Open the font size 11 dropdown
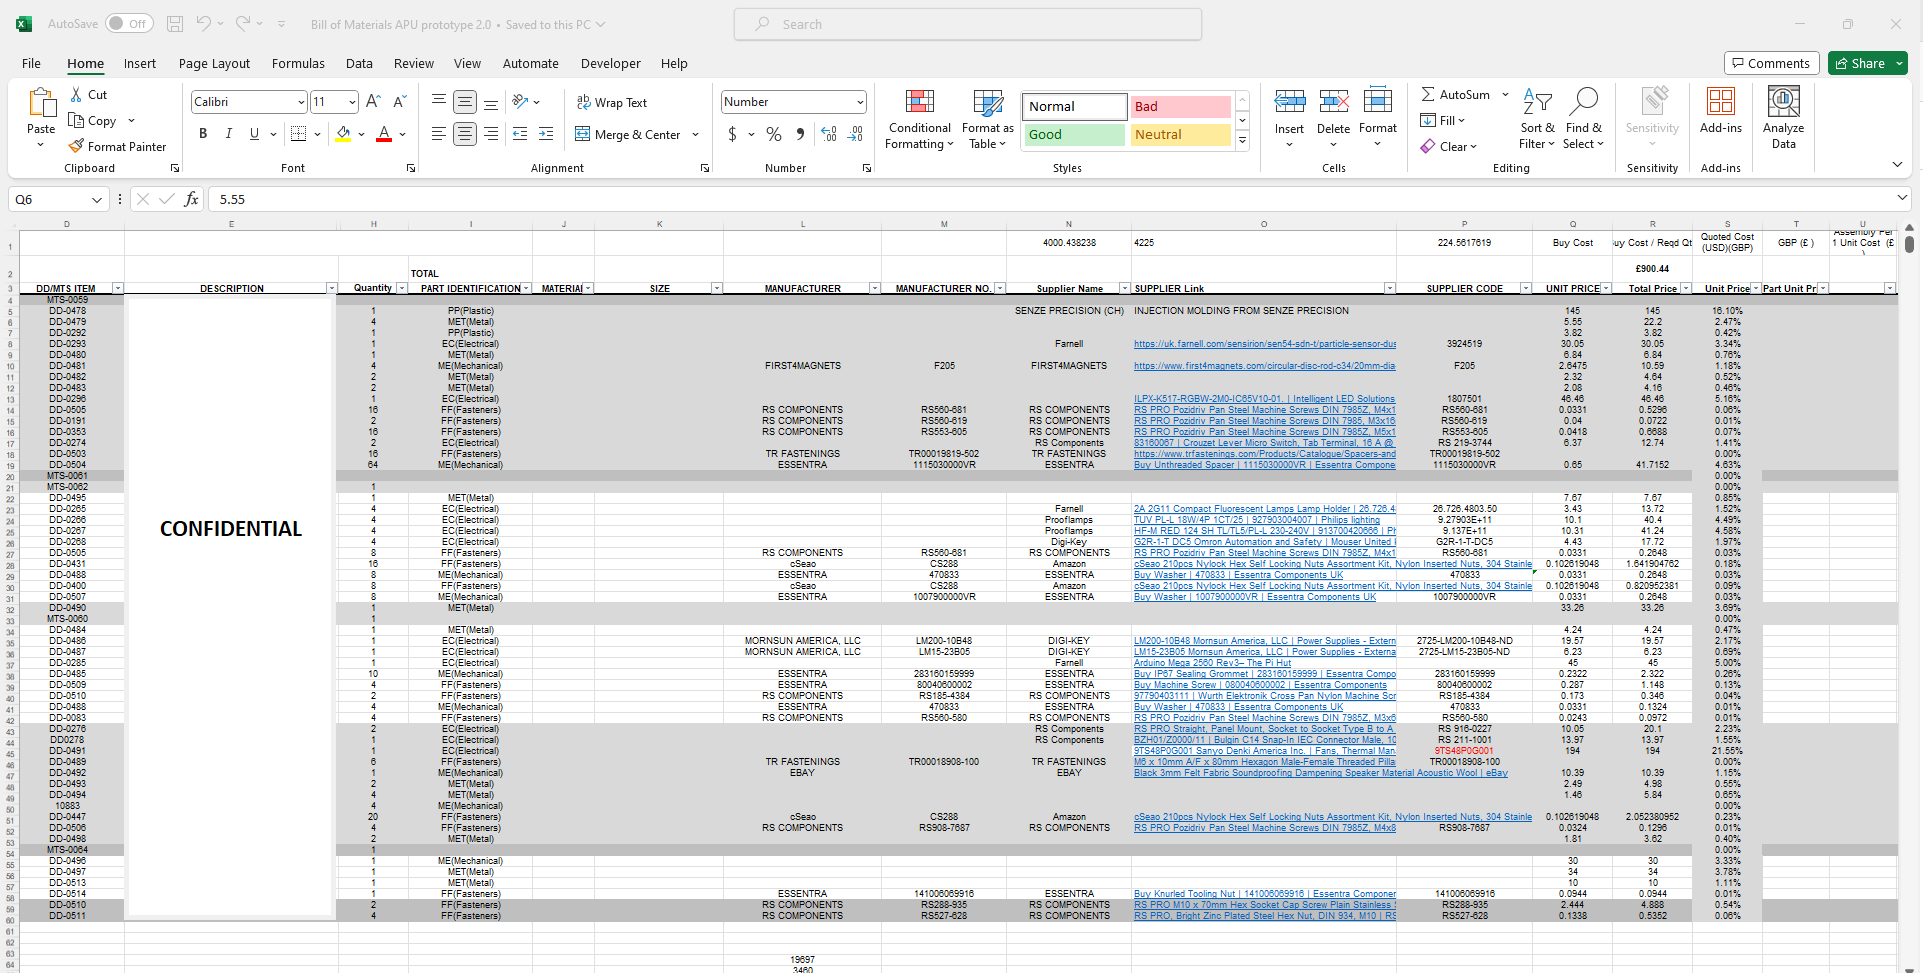The width and height of the screenshot is (1923, 973). click(x=352, y=102)
